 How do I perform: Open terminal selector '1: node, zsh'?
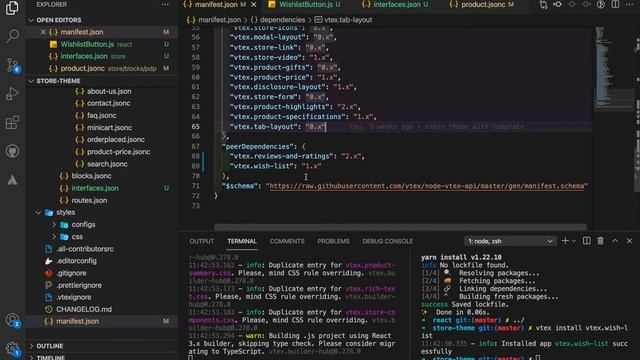click(510, 241)
